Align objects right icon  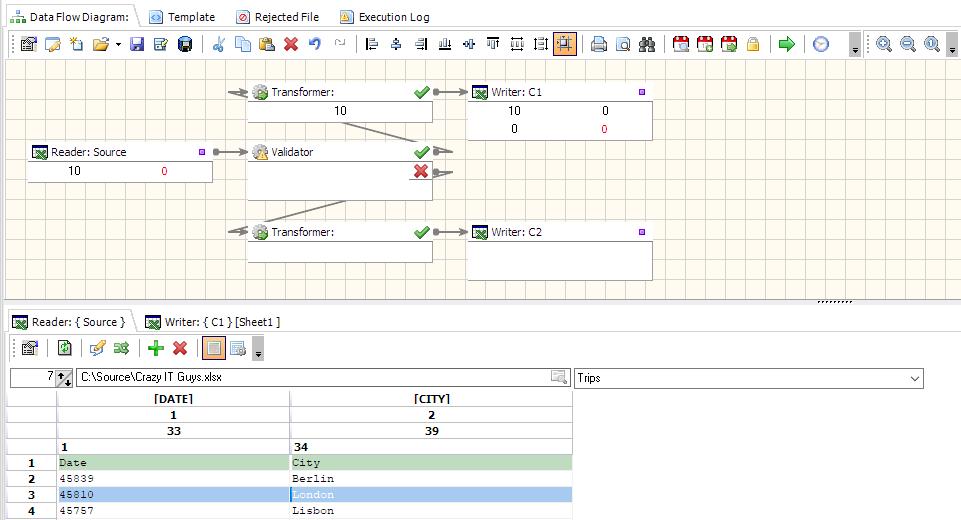pyautogui.click(x=420, y=44)
